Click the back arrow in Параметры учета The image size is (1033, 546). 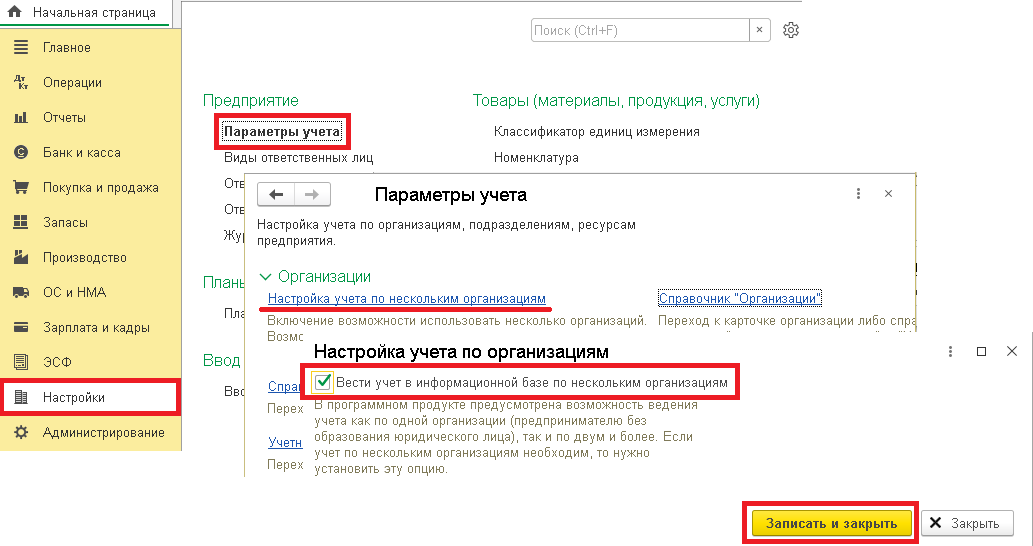tap(277, 194)
